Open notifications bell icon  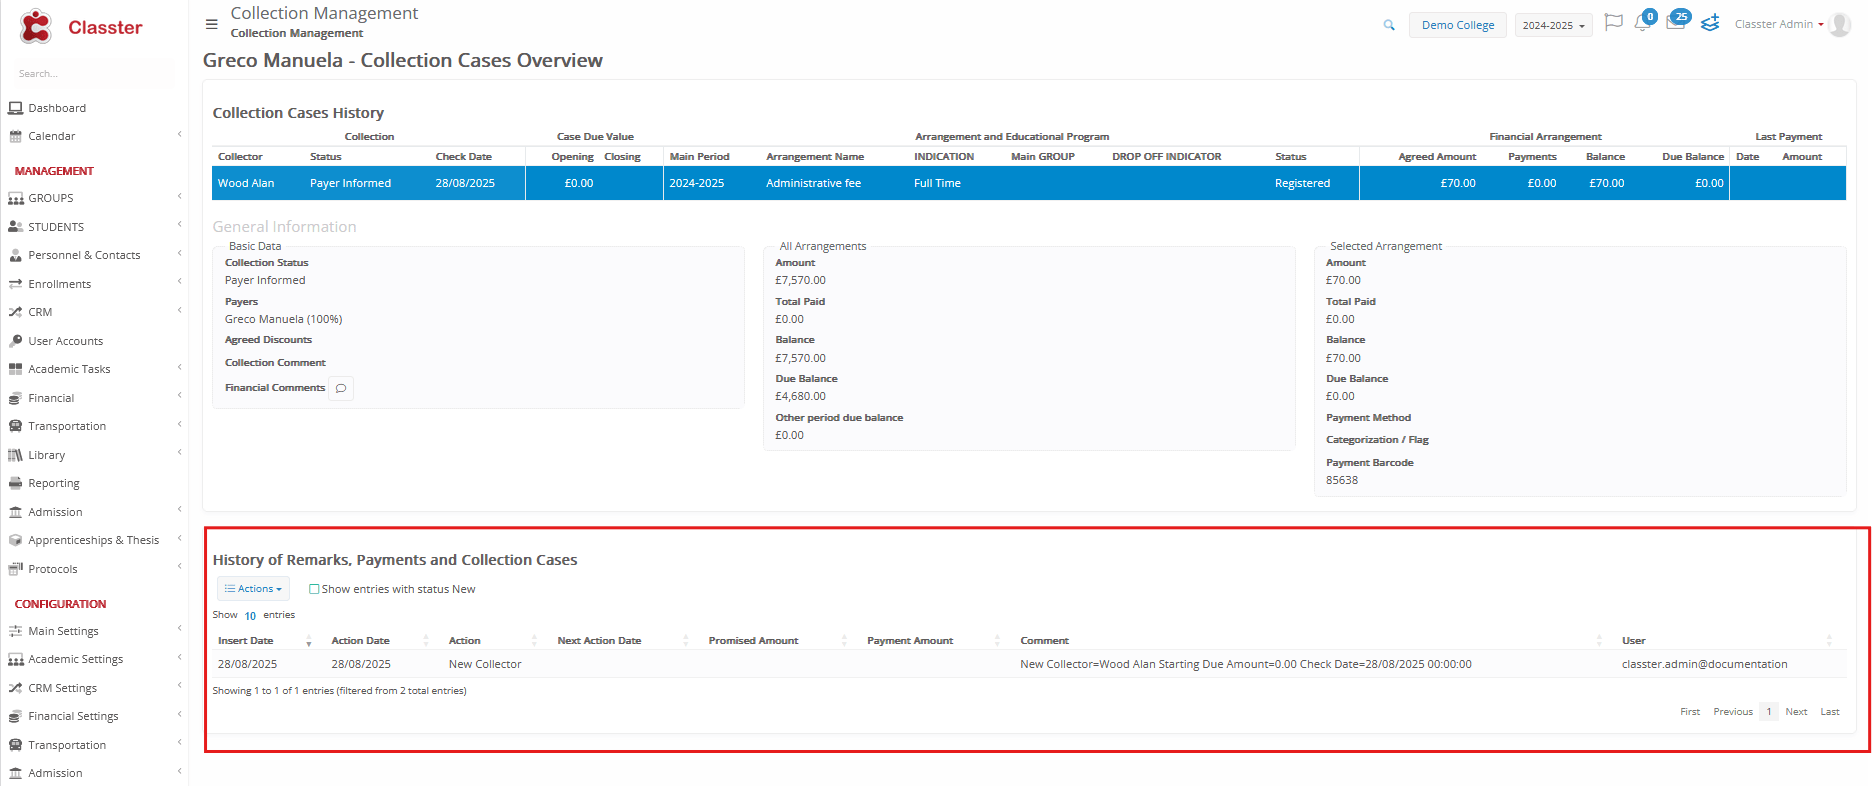[x=1642, y=23]
